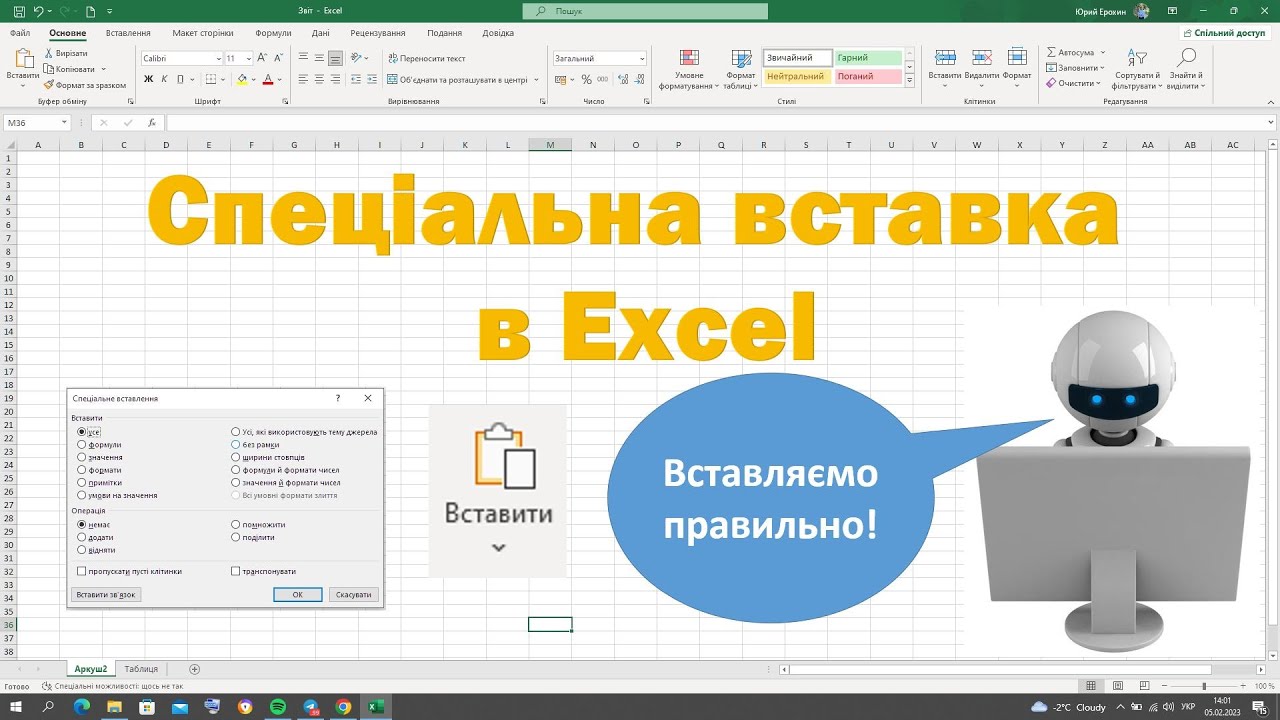Select Format Painter (Формат за зразком)

coord(86,85)
